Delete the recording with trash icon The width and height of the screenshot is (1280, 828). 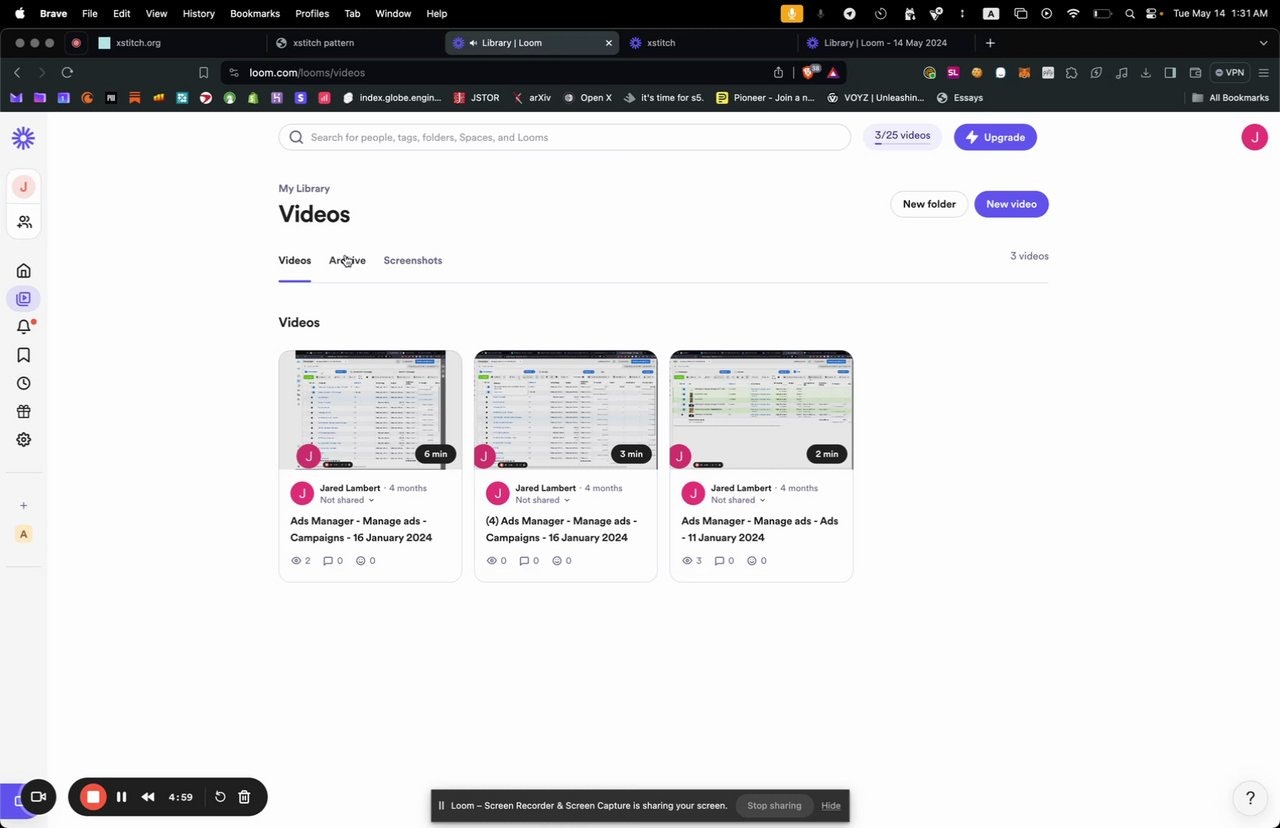244,797
